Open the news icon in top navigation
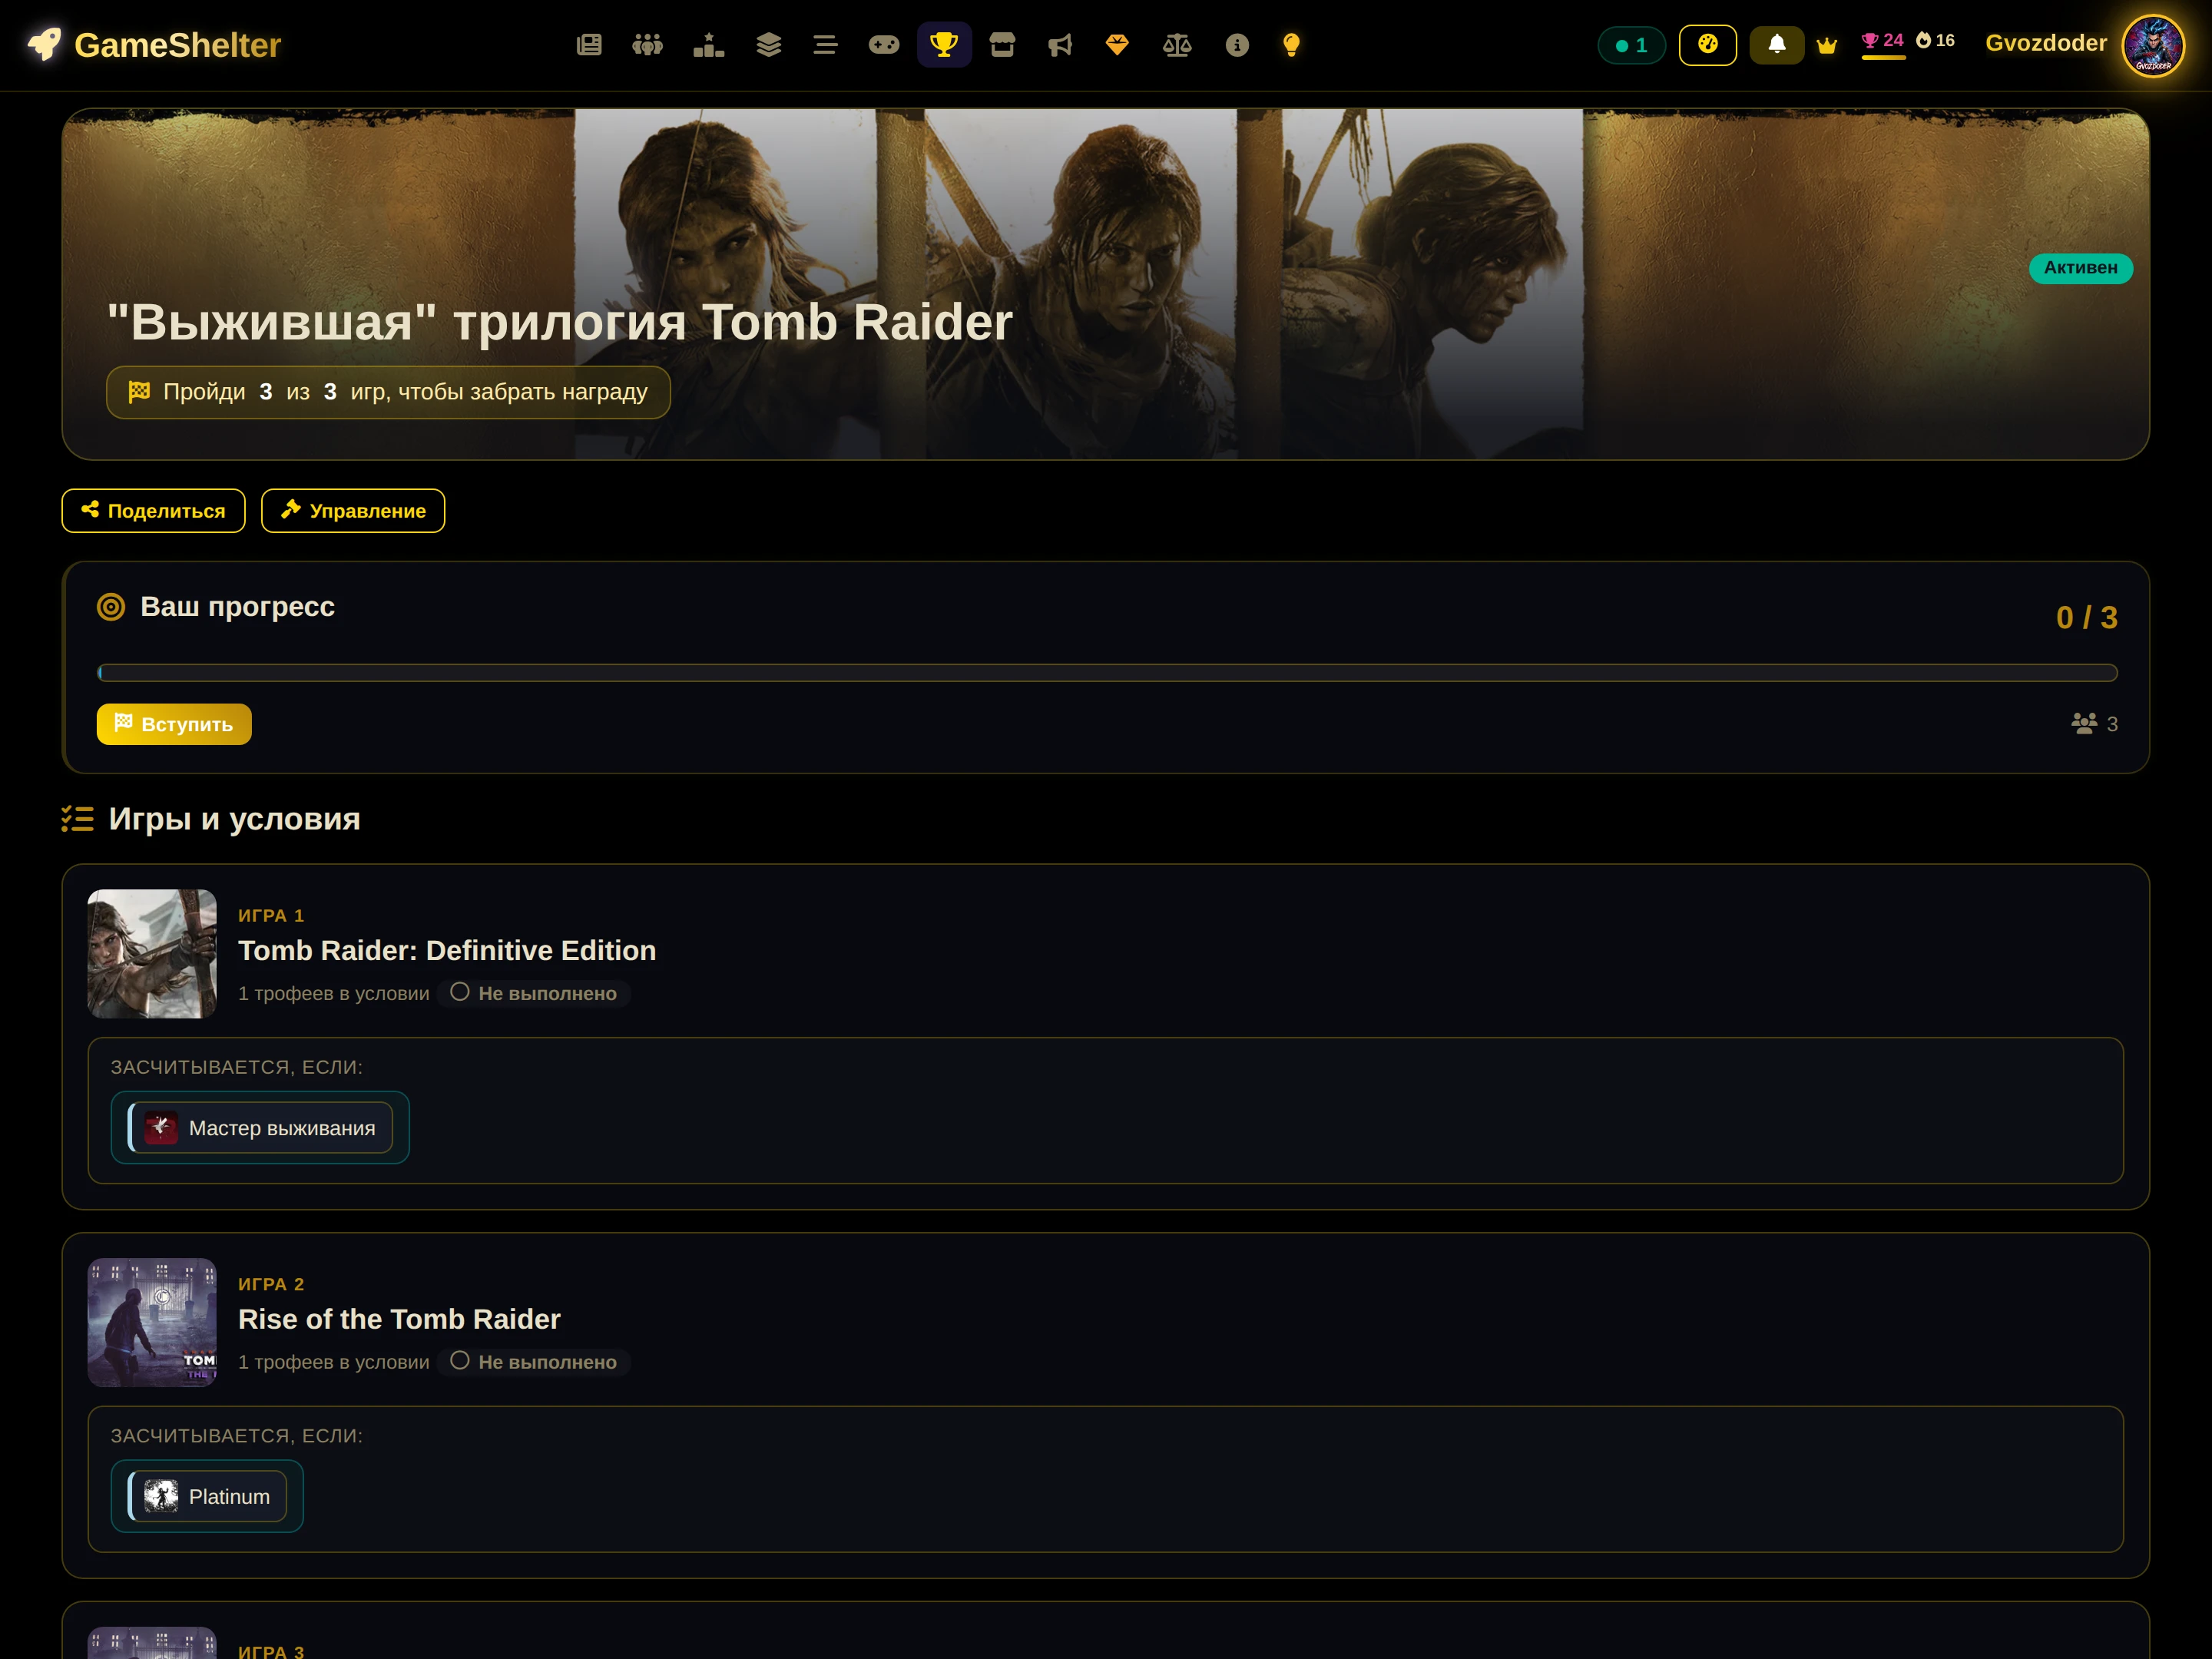The height and width of the screenshot is (1659, 2212). (x=589, y=45)
